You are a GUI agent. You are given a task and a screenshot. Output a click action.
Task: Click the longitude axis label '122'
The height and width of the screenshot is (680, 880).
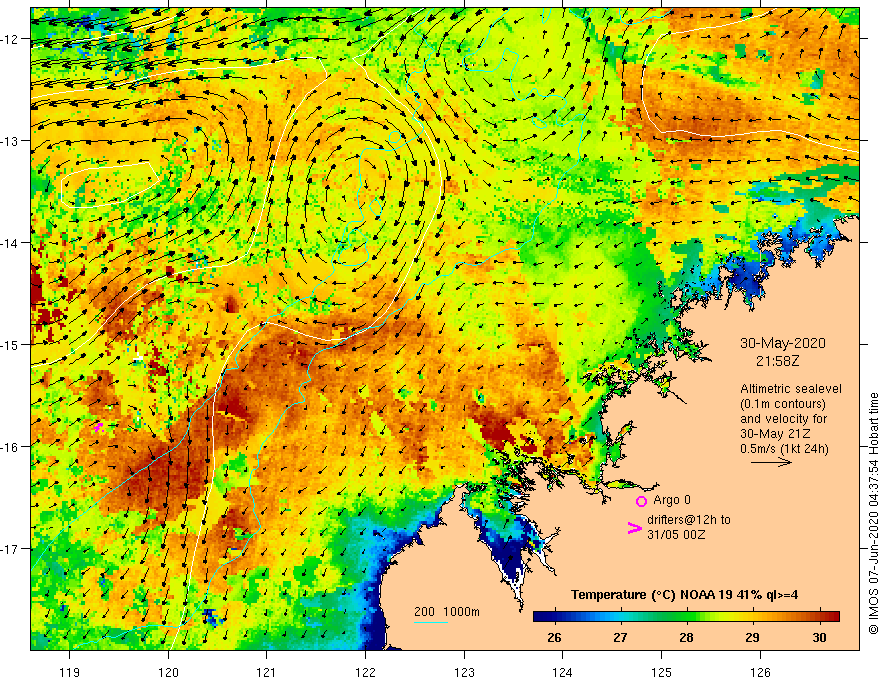[365, 672]
